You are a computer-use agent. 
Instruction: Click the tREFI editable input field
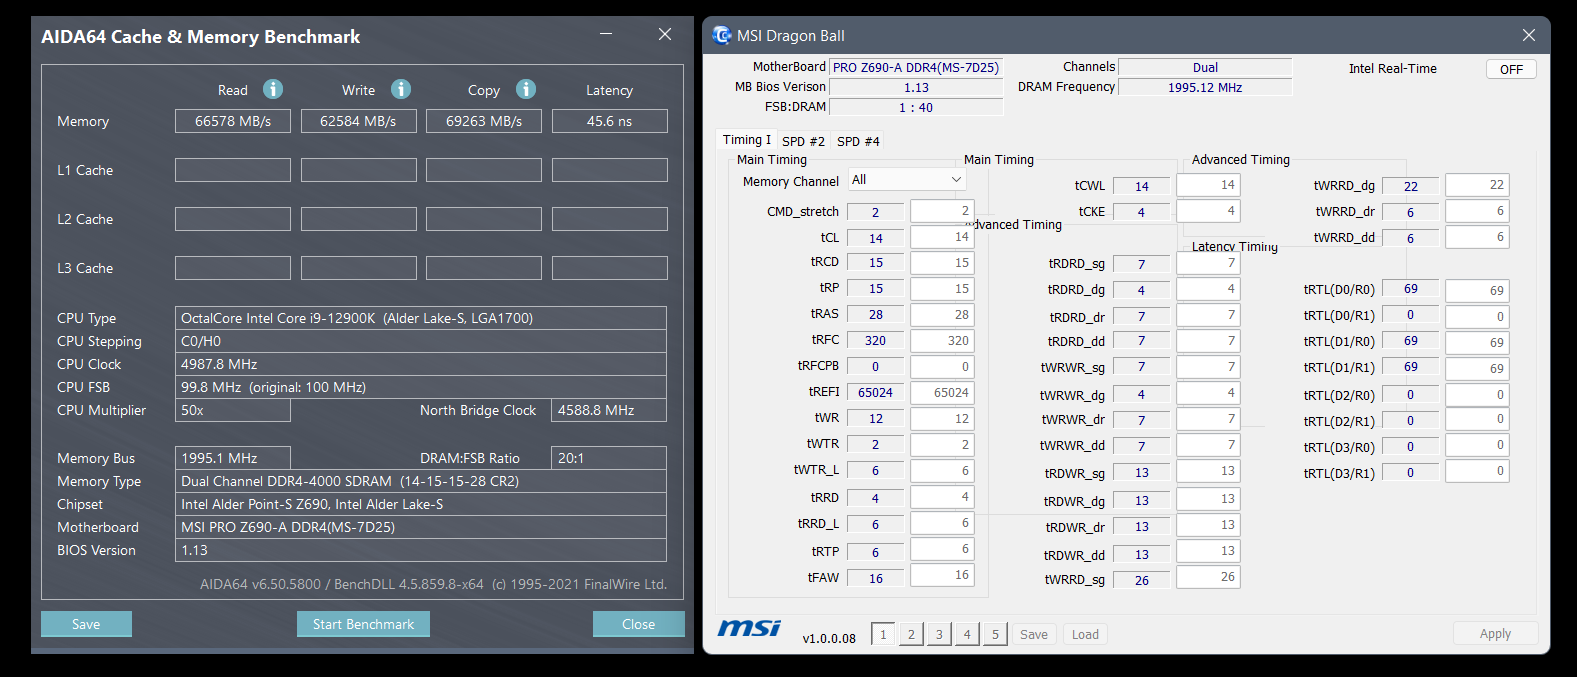point(942,393)
